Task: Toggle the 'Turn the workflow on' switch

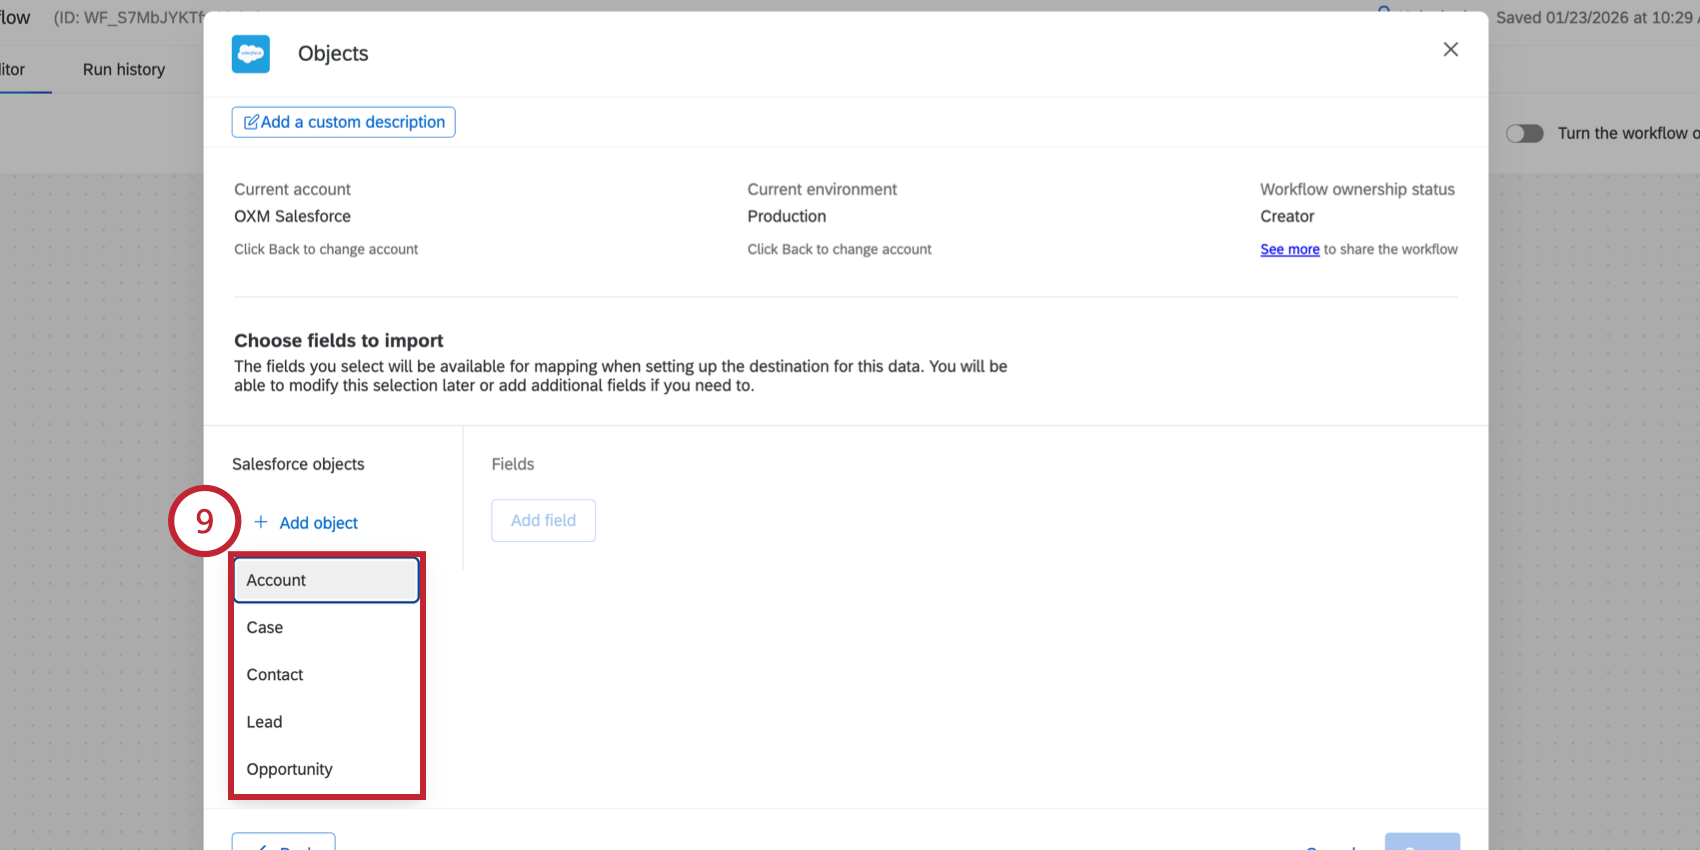Action: click(x=1524, y=134)
